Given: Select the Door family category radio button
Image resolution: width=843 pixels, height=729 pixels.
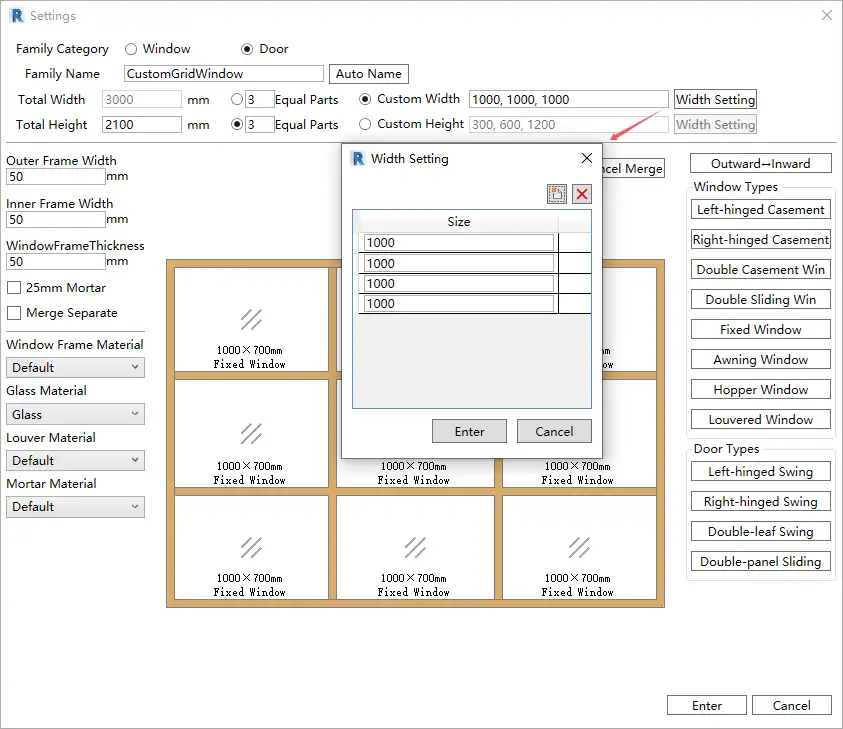Looking at the screenshot, I should coord(247,49).
